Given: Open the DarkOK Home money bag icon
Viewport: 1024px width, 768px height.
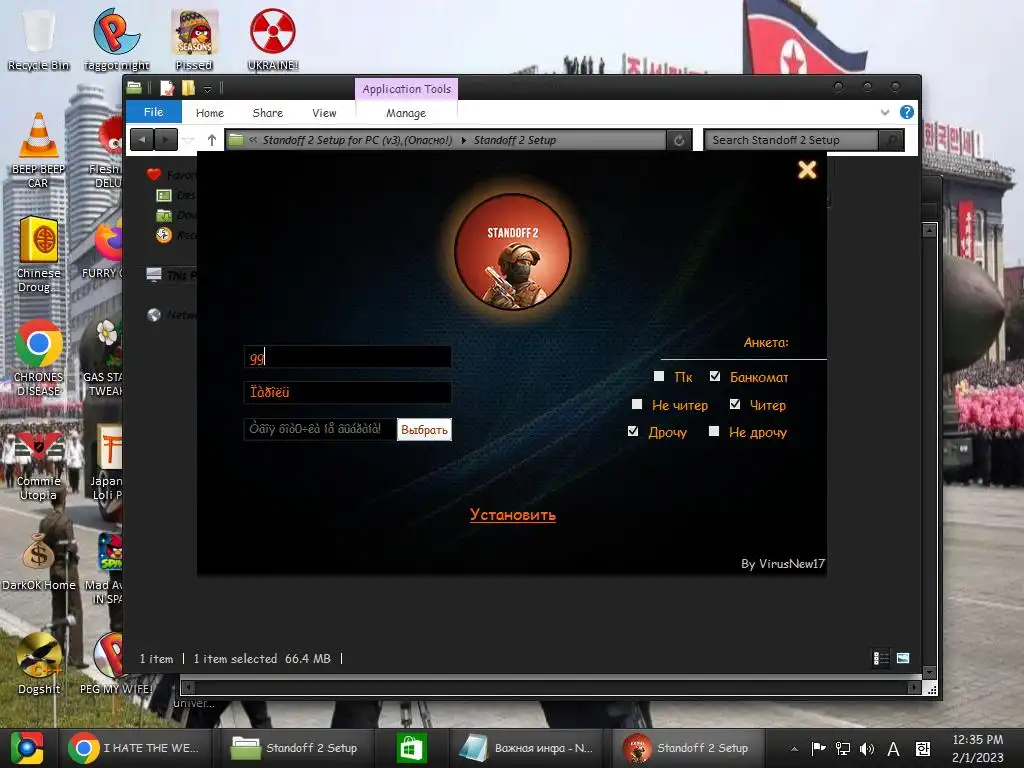Looking at the screenshot, I should click(x=38, y=560).
